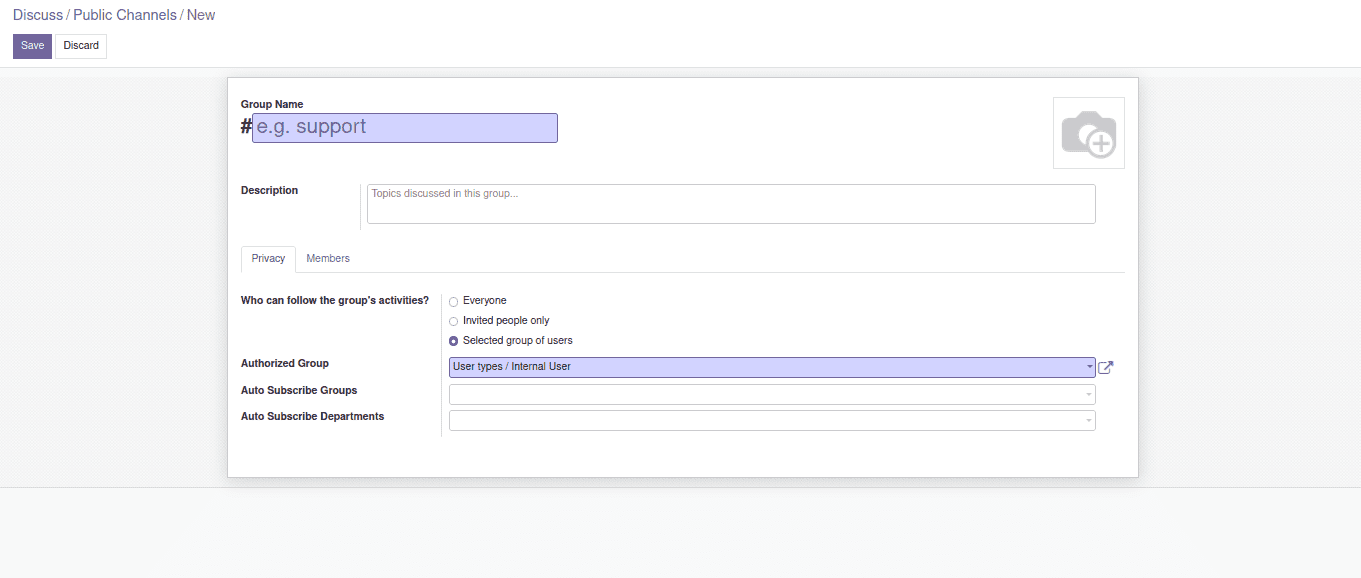Focus the Group Name input field
1361x578 pixels.
tap(404, 128)
